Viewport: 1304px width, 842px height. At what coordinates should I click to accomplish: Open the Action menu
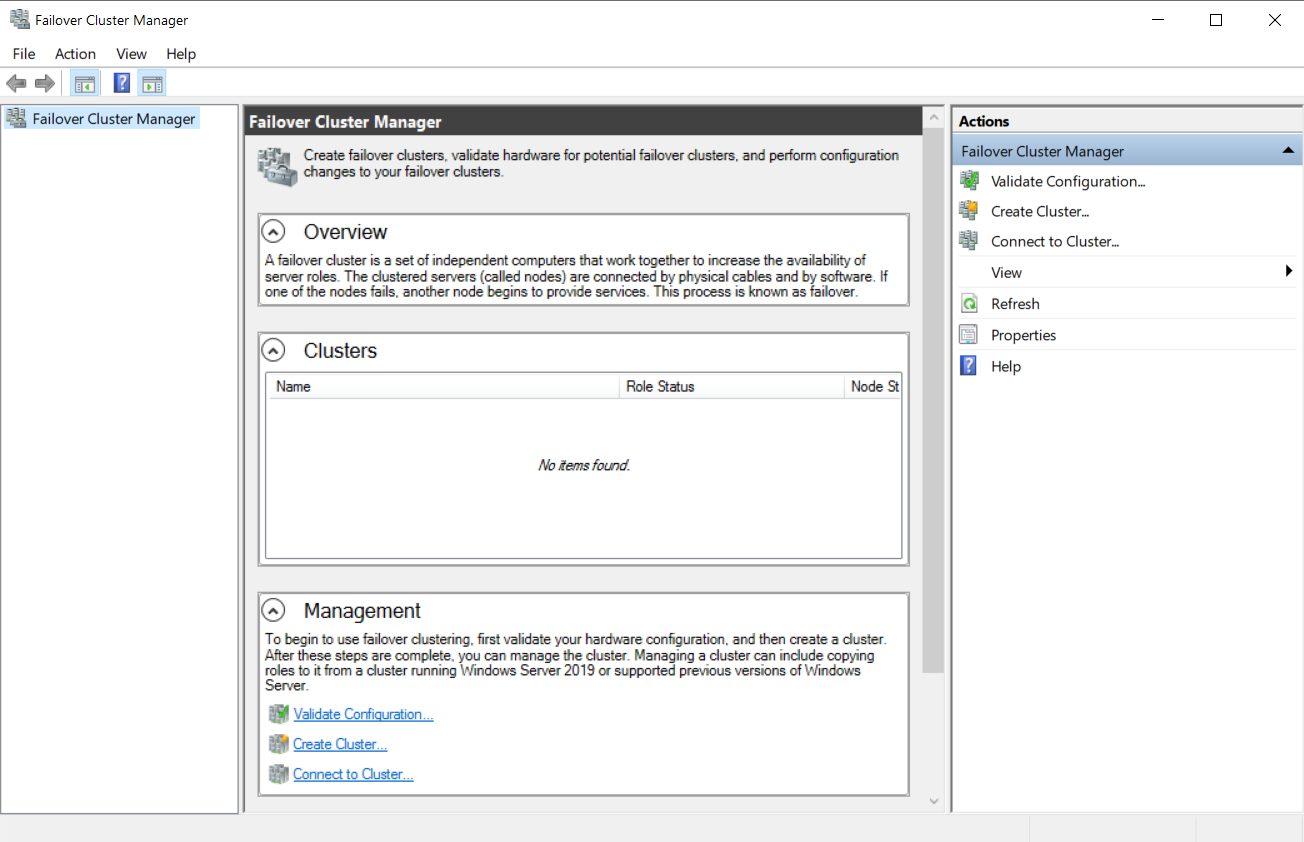(75, 54)
